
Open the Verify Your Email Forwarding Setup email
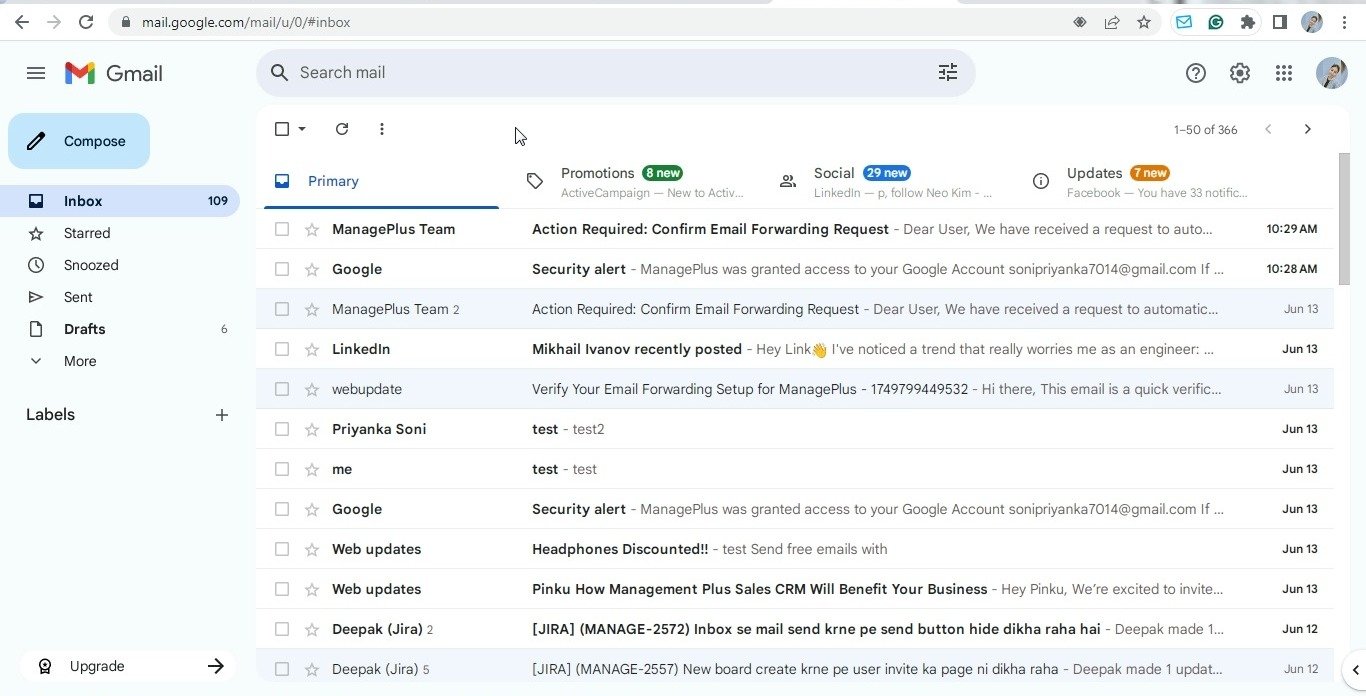[794, 389]
